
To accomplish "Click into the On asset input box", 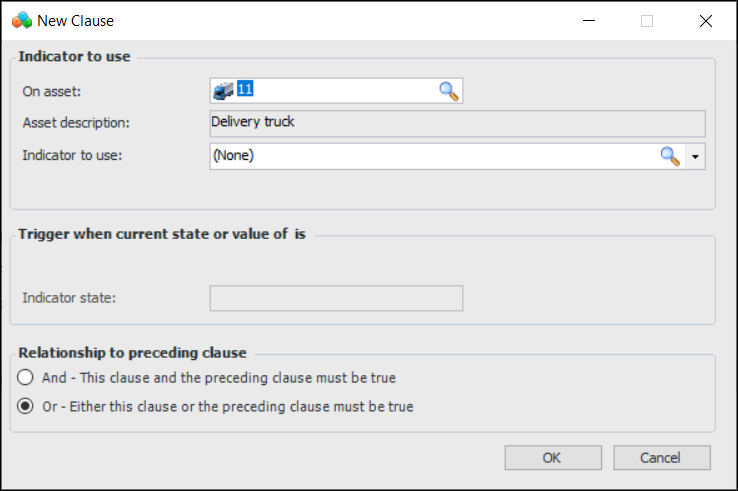I will click(x=340, y=91).
